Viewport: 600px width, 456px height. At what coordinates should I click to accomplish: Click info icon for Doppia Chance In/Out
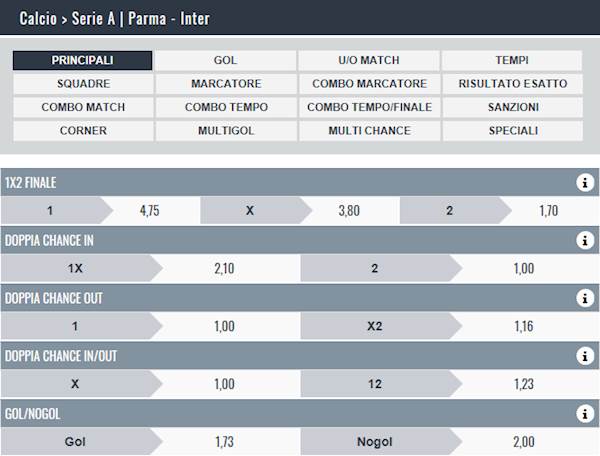[x=585, y=356]
